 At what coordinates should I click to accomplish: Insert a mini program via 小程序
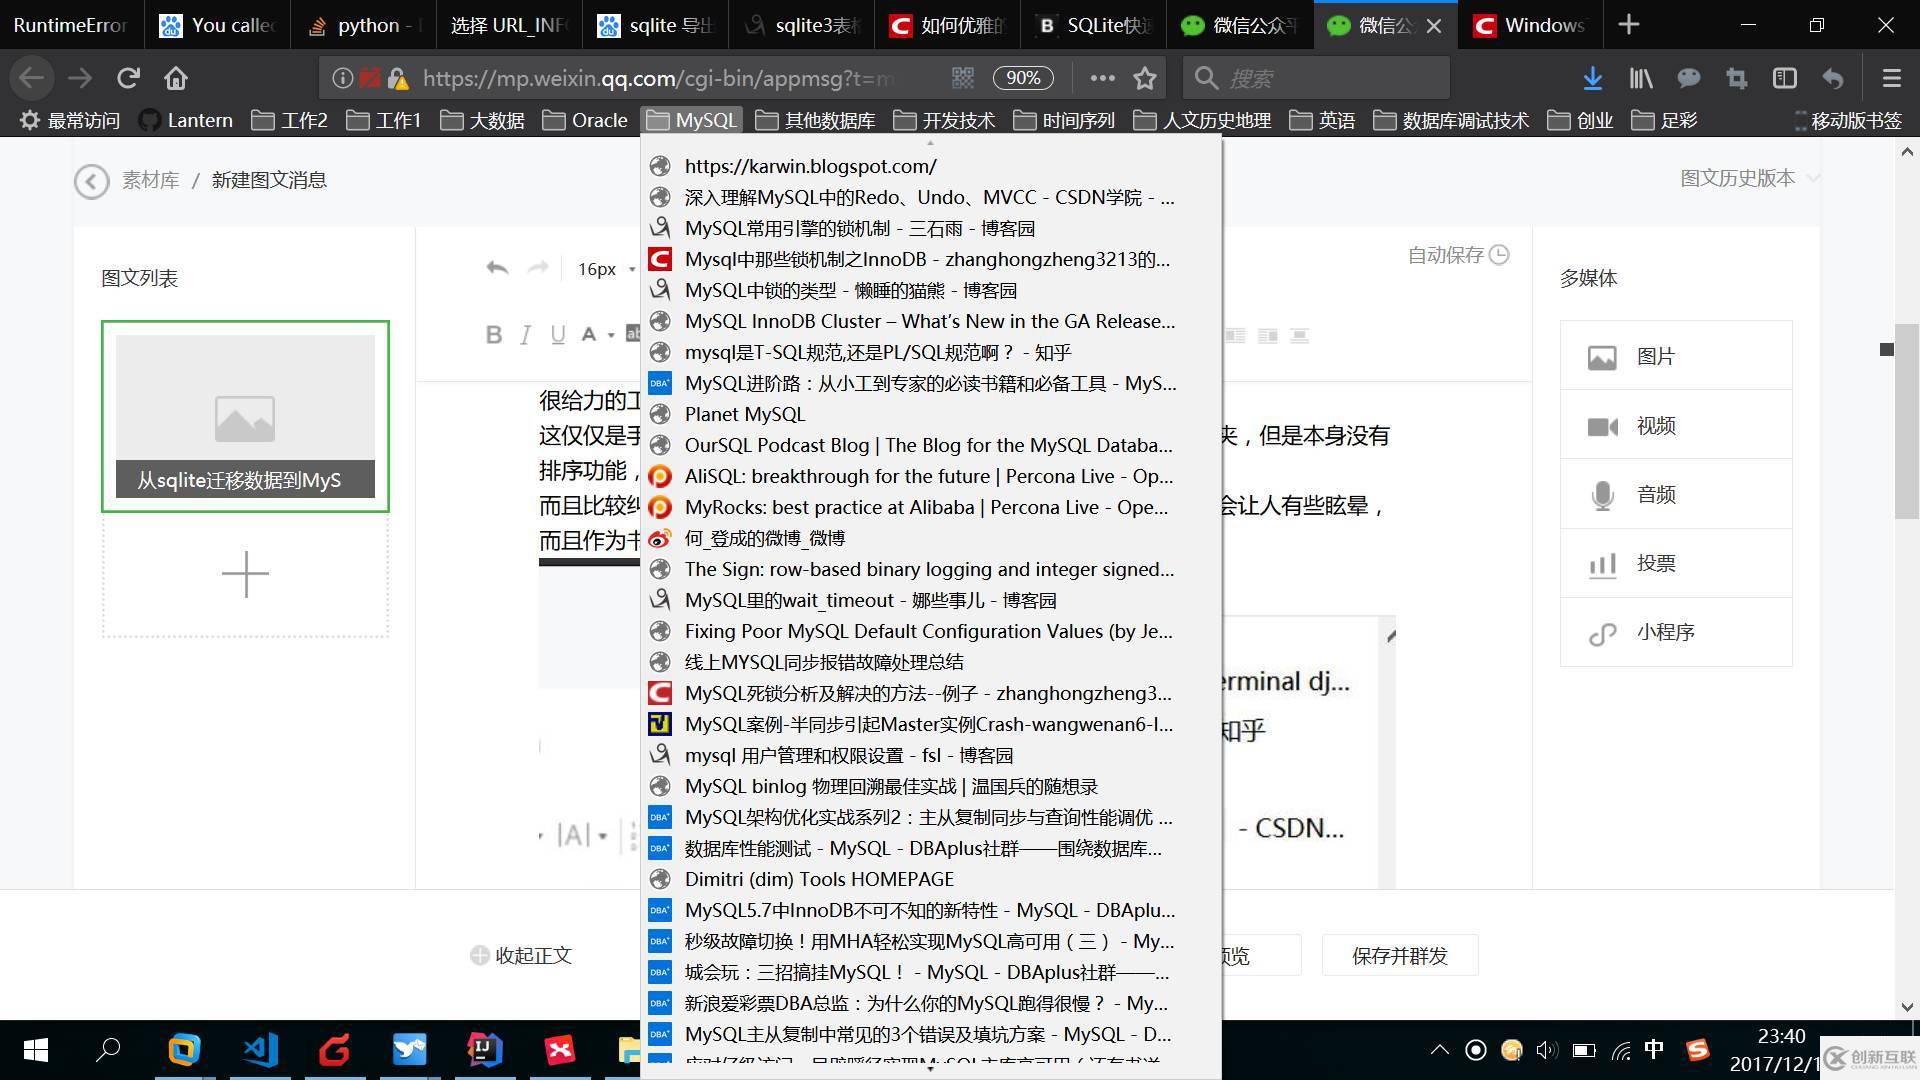1676,632
